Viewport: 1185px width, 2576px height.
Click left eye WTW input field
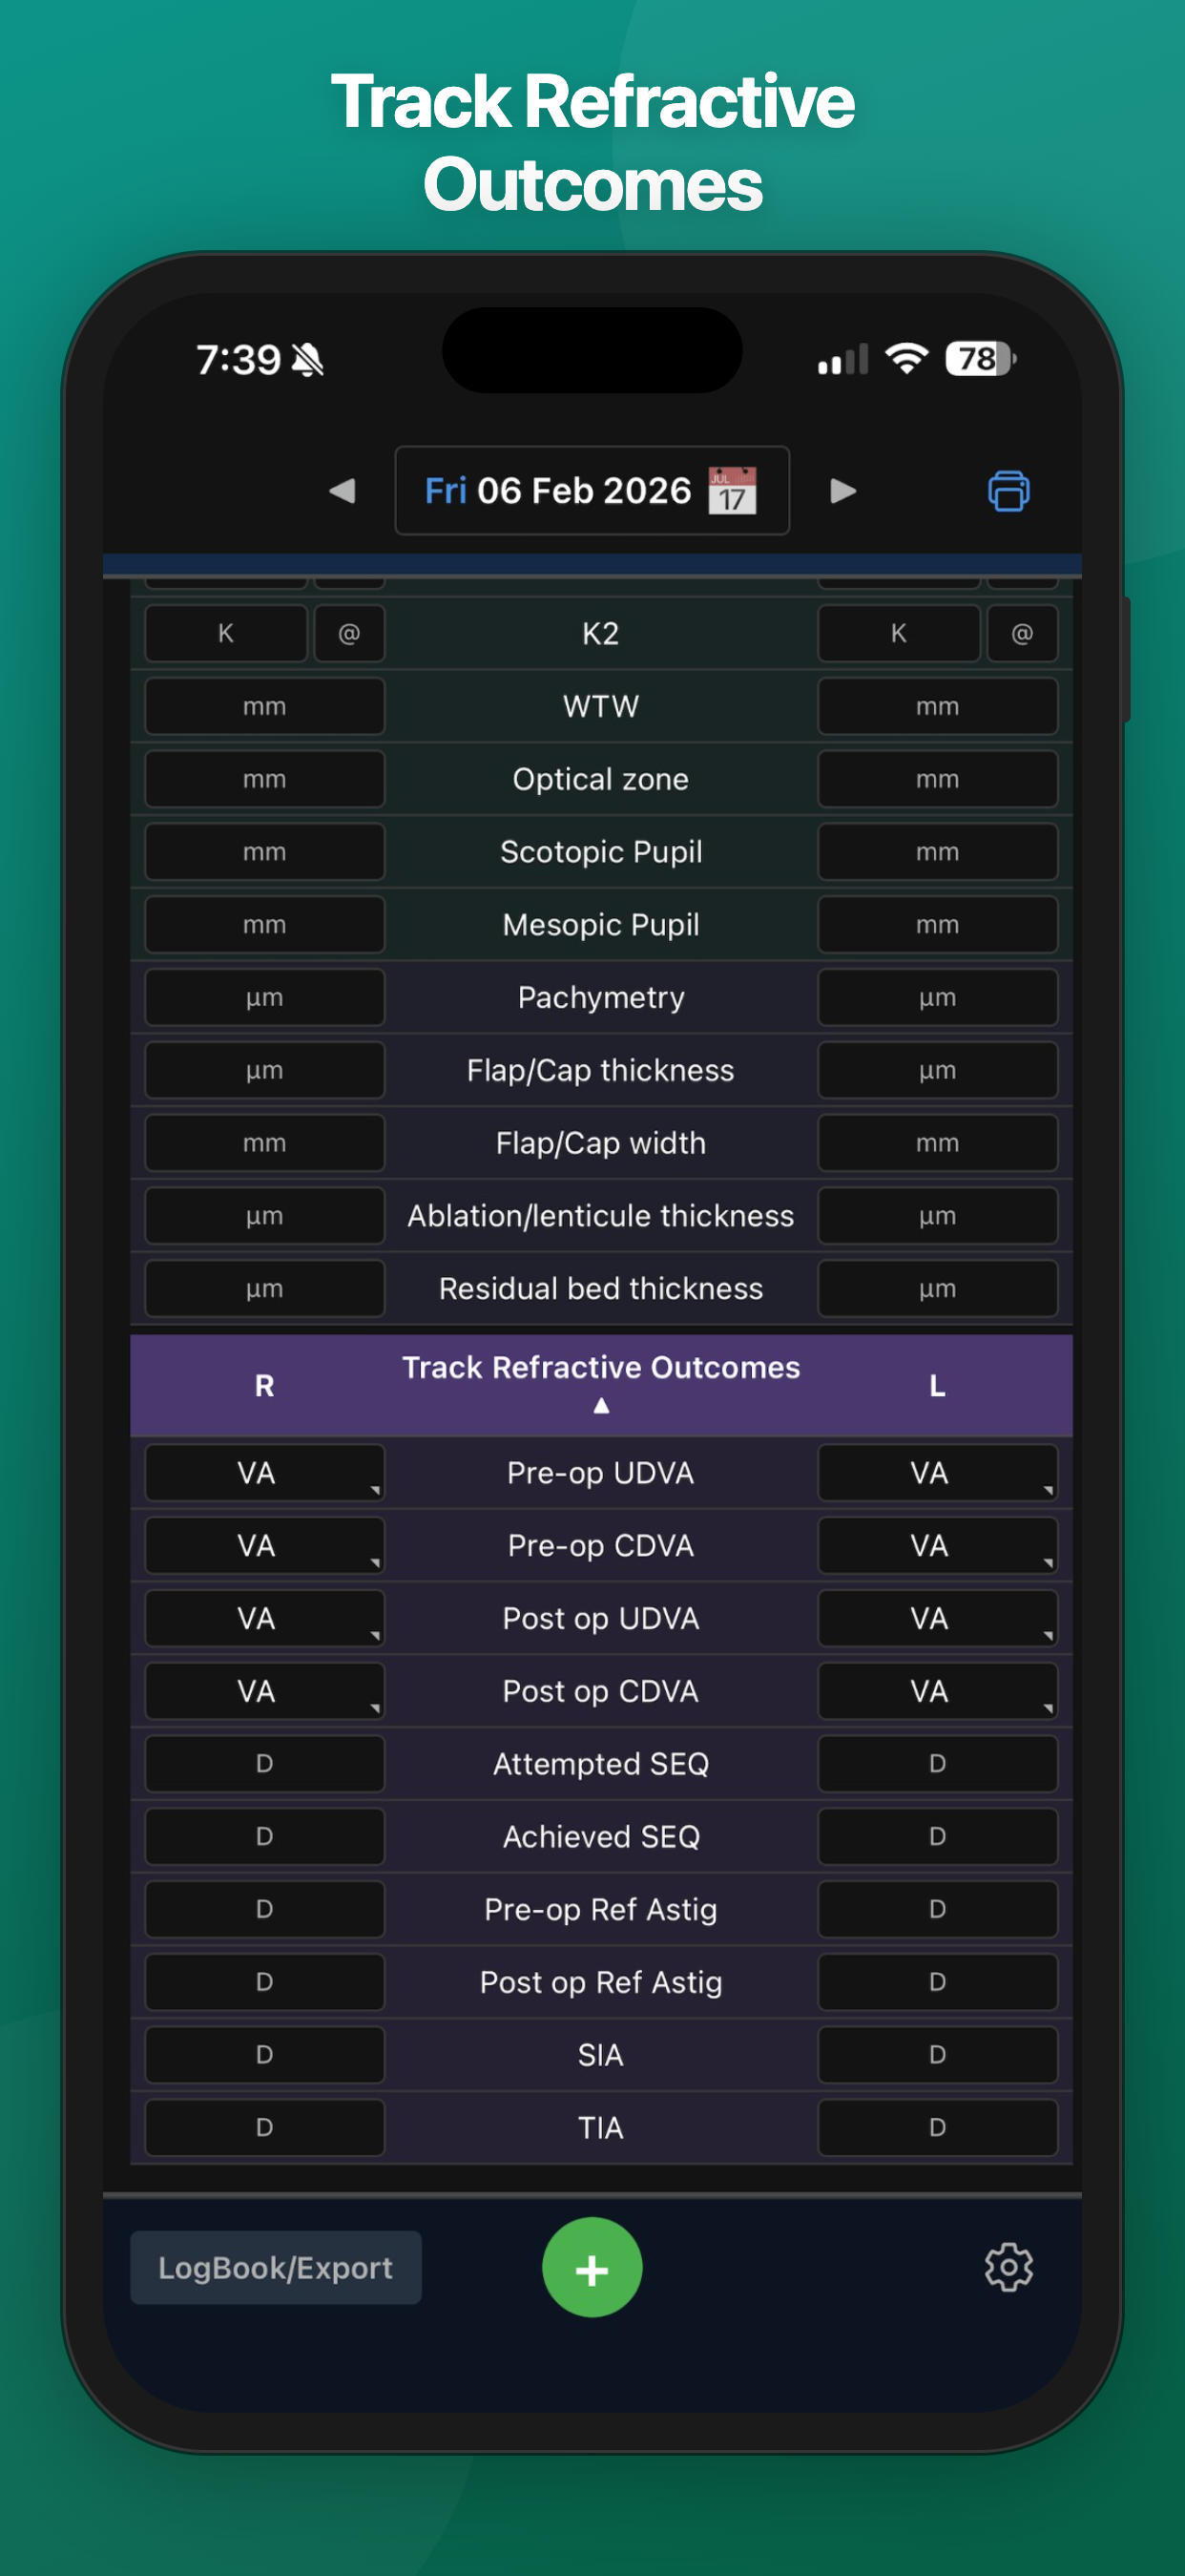pyautogui.click(x=937, y=707)
